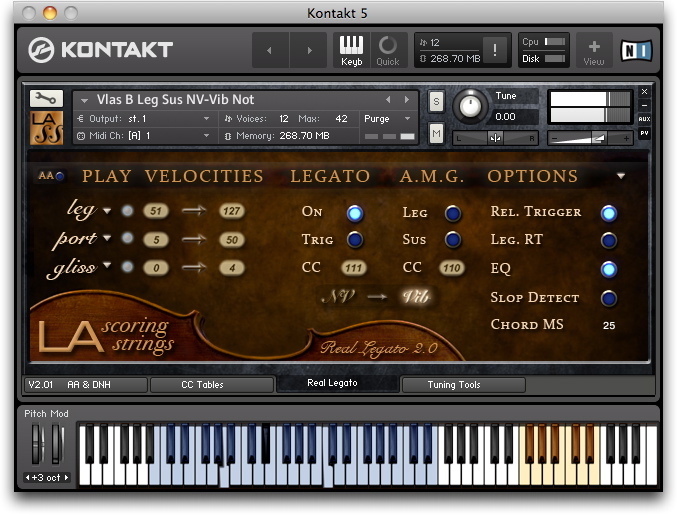Minimize the instrument header view
Screen dimensions: 677x515
coord(644,105)
